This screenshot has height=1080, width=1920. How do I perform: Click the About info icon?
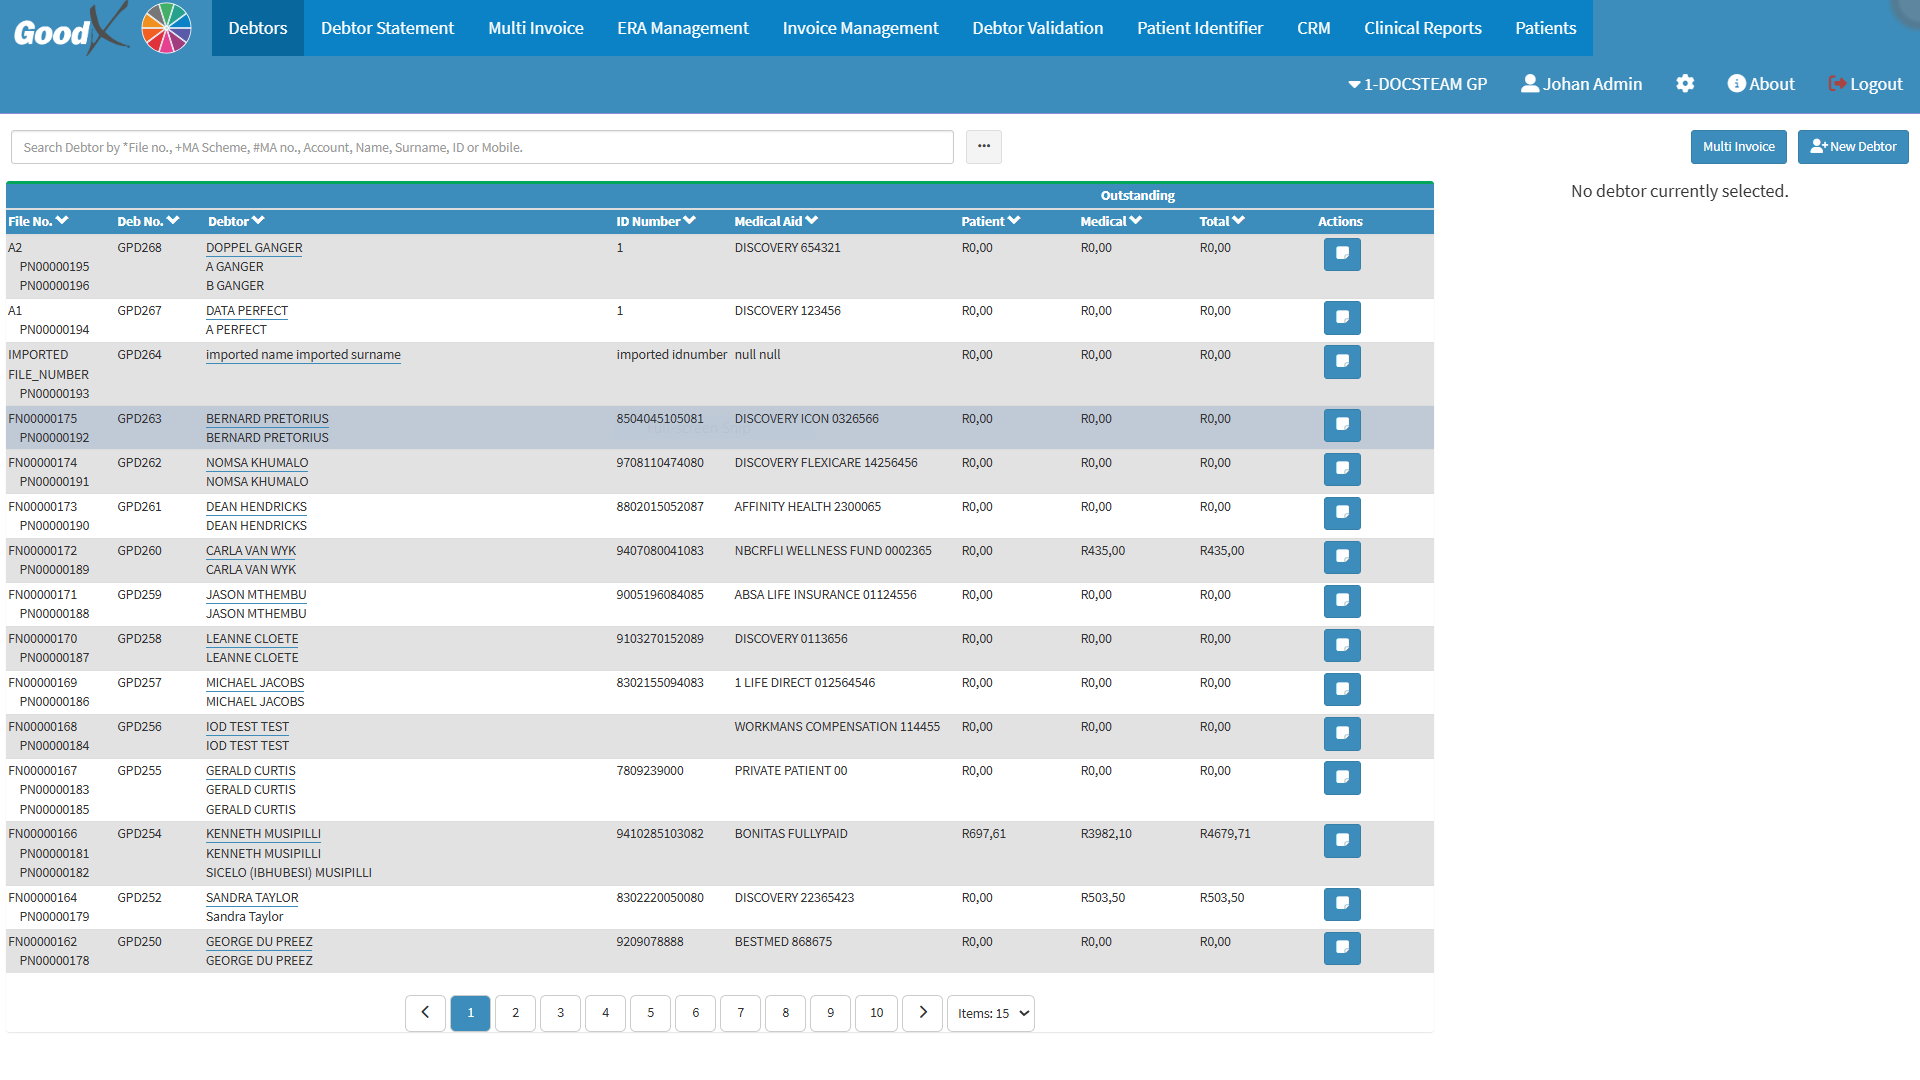[1736, 84]
